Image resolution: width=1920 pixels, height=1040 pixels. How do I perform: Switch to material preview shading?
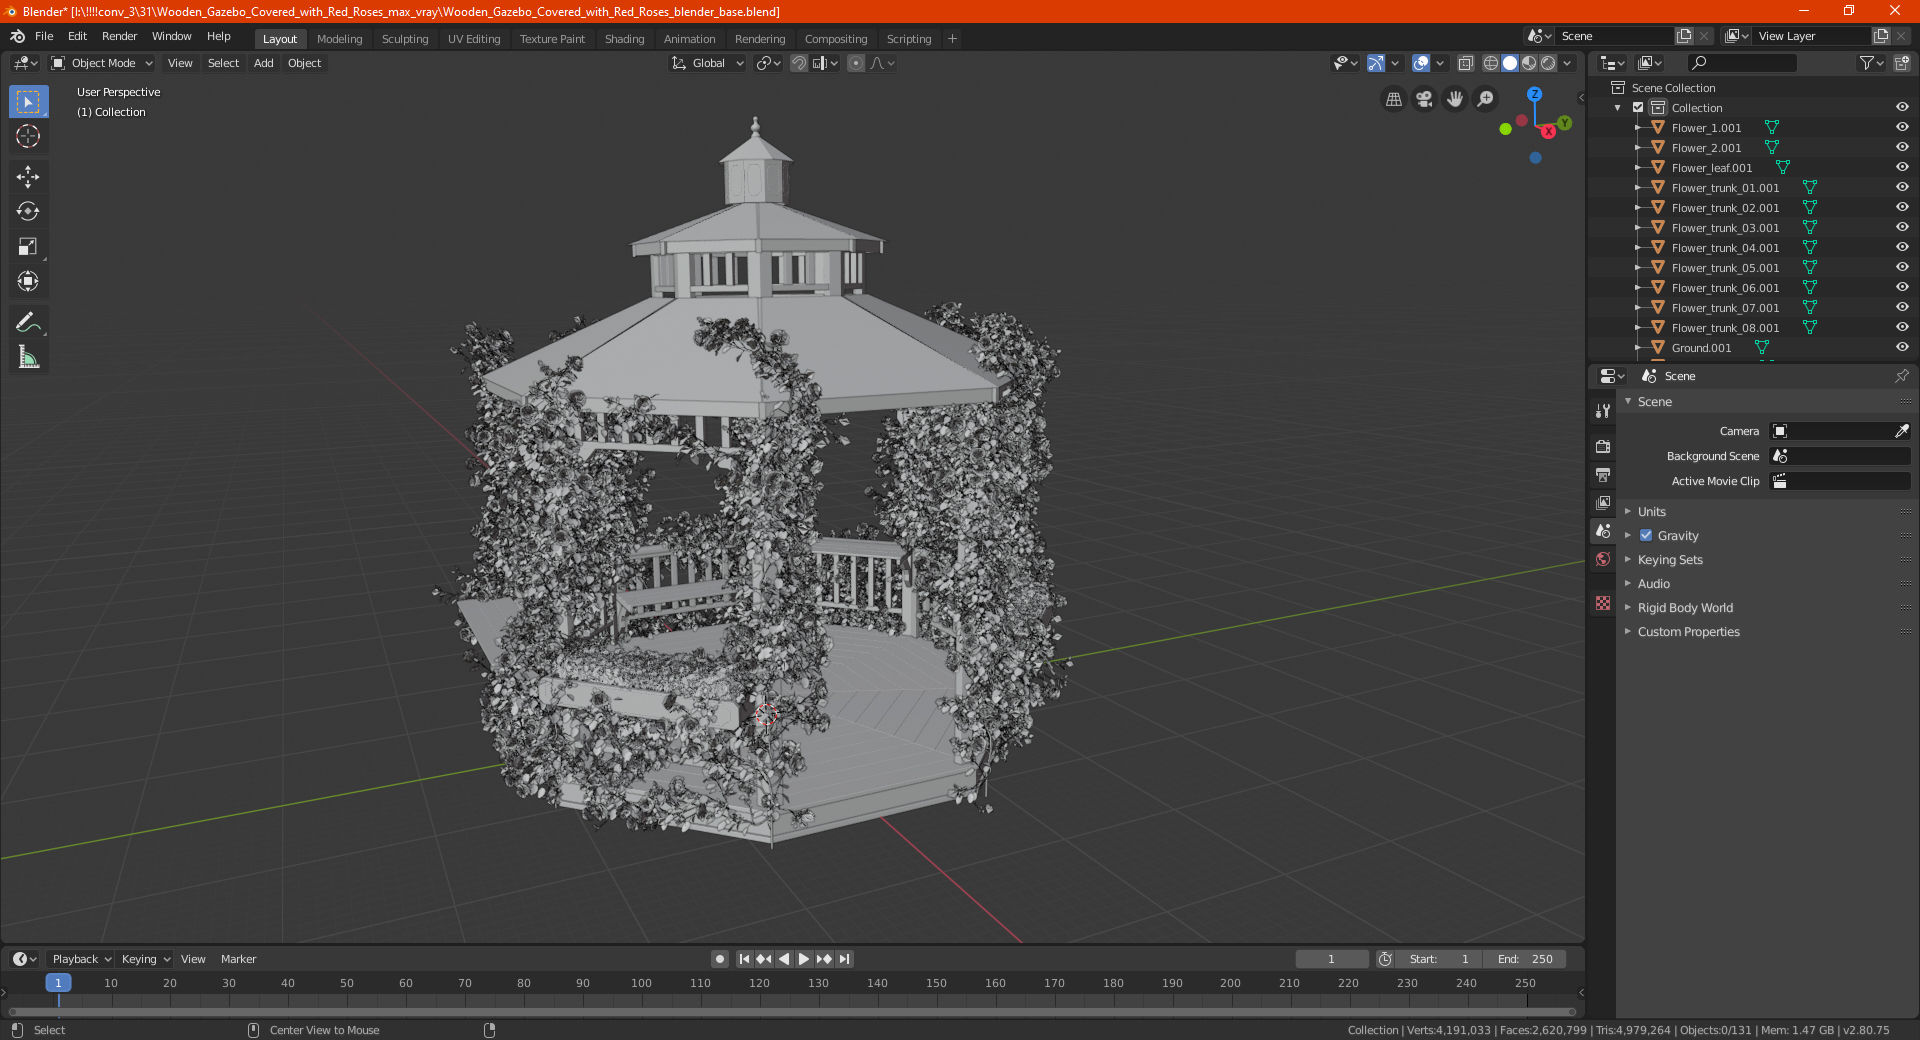pos(1529,63)
